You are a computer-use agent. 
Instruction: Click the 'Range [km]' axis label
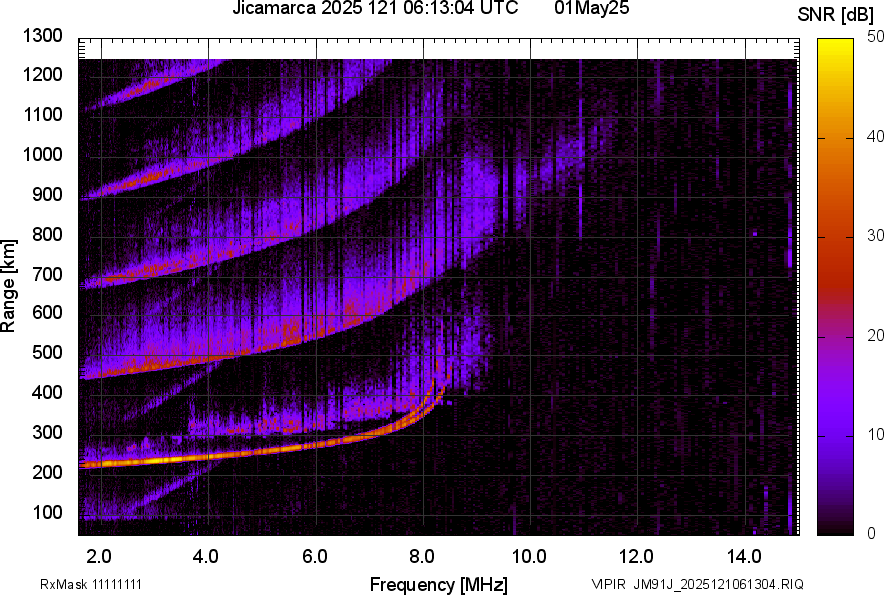8,286
